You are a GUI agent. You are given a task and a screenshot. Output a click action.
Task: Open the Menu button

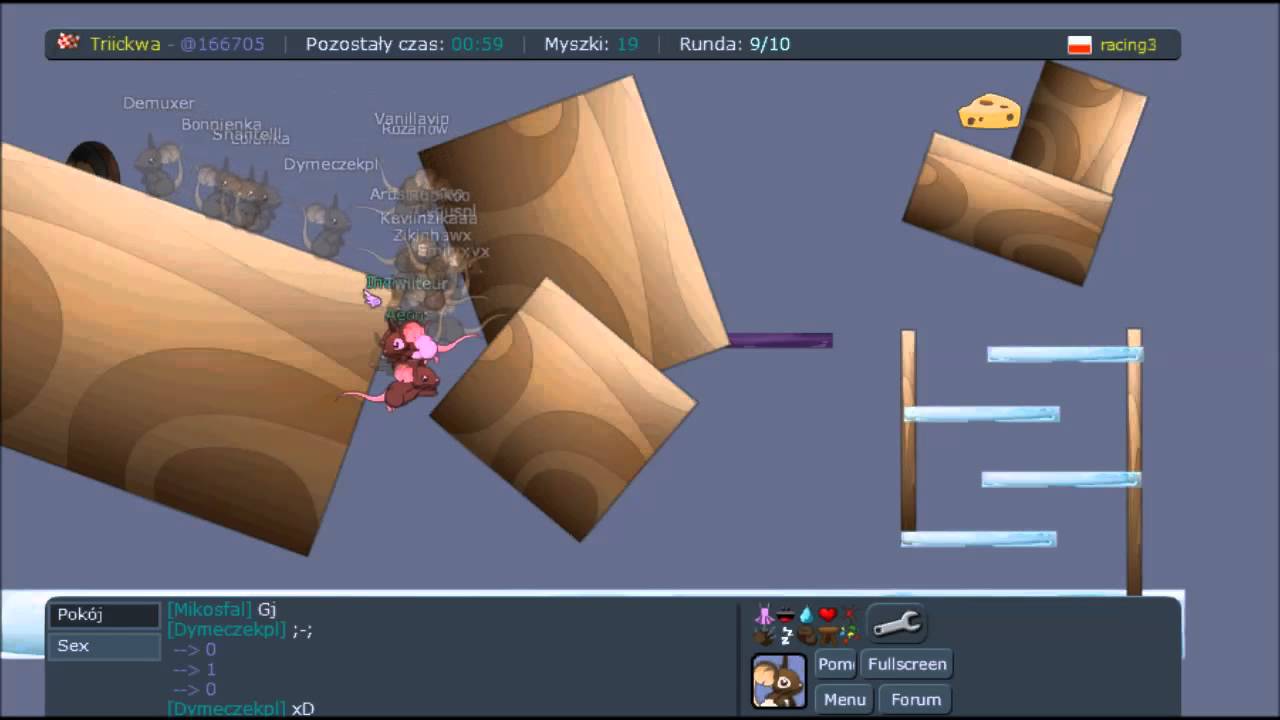[844, 699]
